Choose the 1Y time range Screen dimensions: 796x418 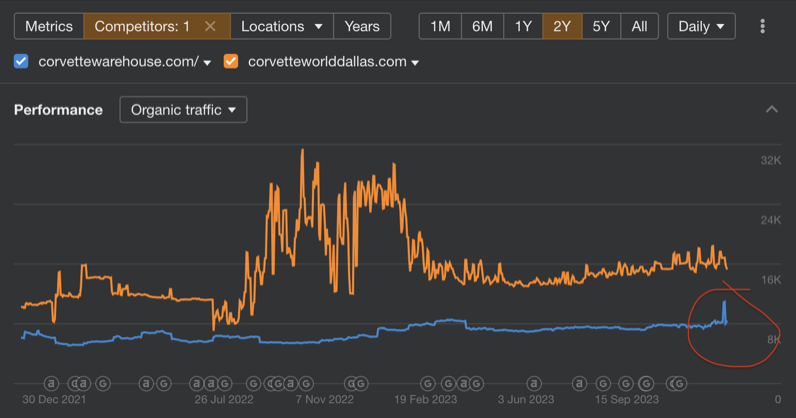[x=523, y=26]
